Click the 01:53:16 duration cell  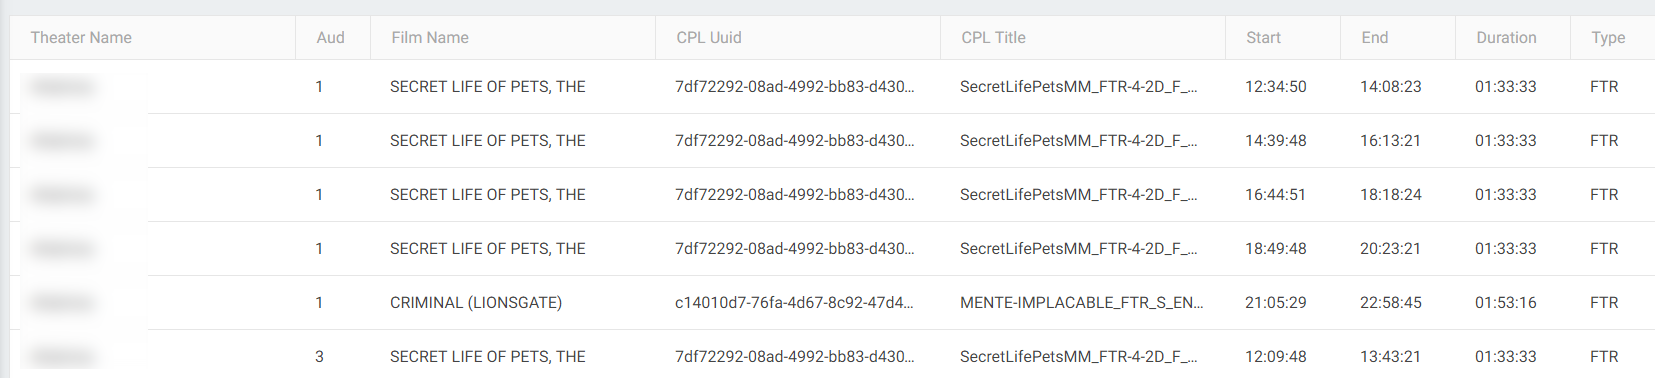point(1505,303)
